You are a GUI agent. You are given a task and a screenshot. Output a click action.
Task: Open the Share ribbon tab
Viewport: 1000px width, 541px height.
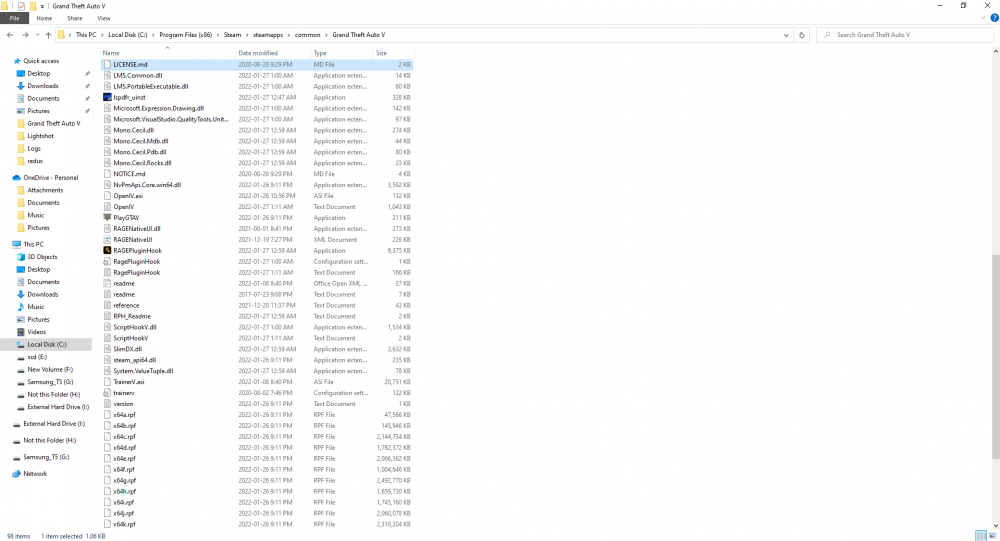(x=75, y=18)
